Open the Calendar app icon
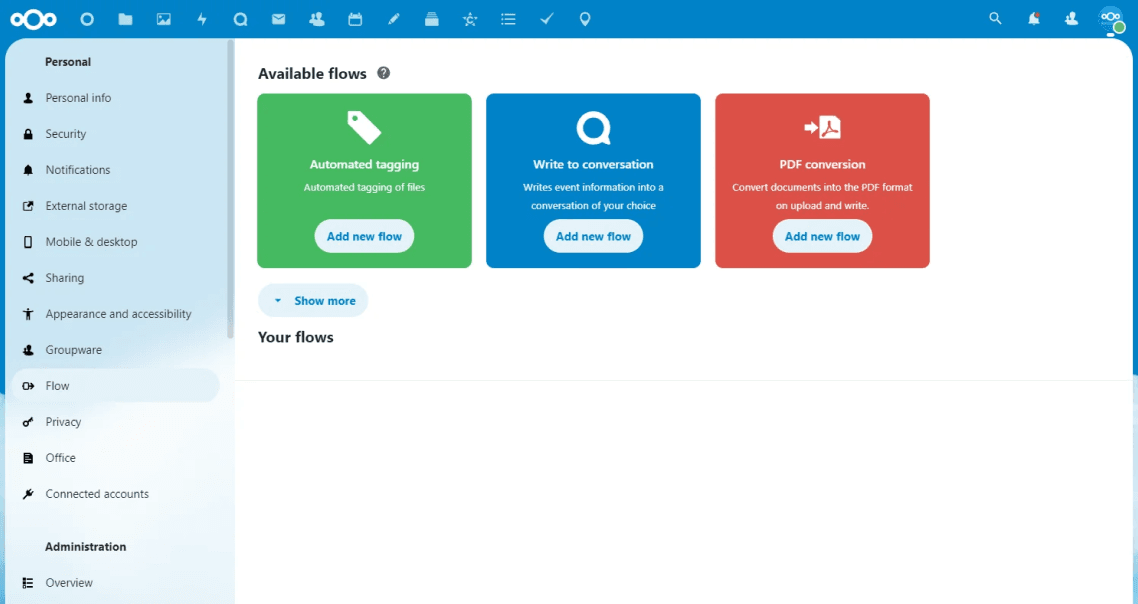Screen dimensions: 1138x604 [x=355, y=19]
